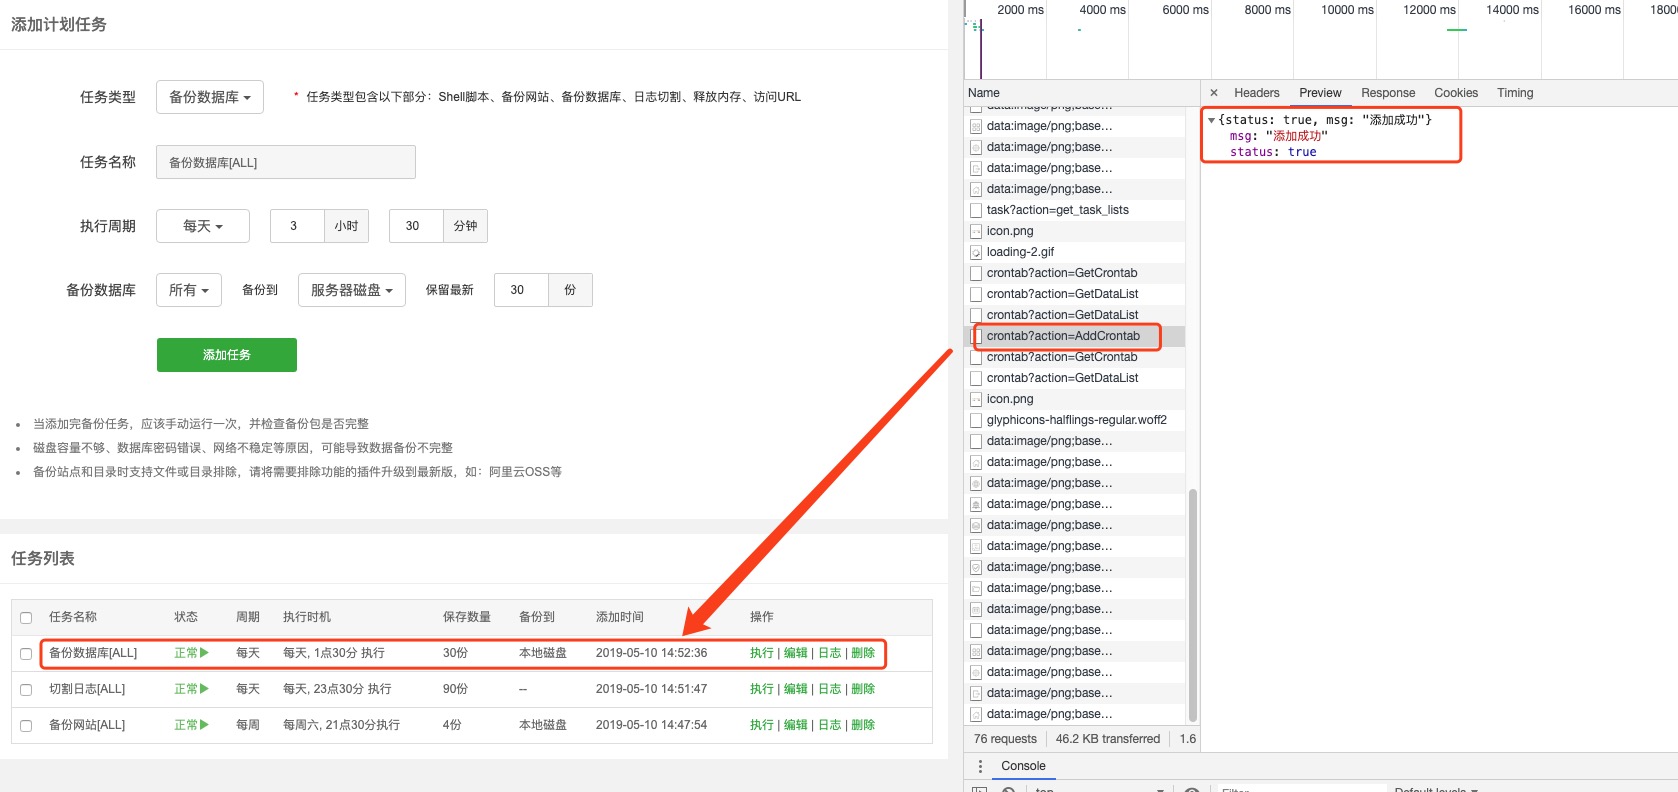The height and width of the screenshot is (792, 1678).
Task: Switch to the Response tab
Action: point(1387,93)
